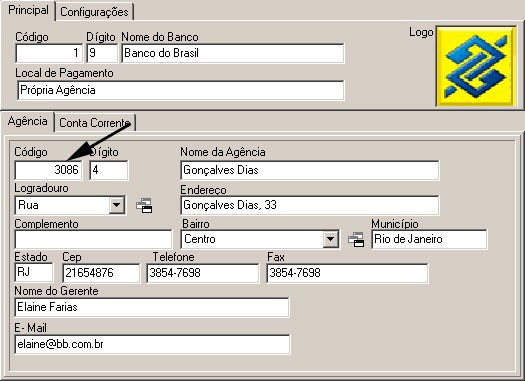Open the Bairro lookup icon
This screenshot has height=381, width=525.
[356, 239]
